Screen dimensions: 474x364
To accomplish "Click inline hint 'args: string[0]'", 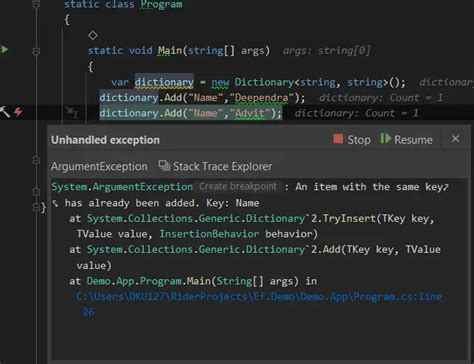I will 326,51.
